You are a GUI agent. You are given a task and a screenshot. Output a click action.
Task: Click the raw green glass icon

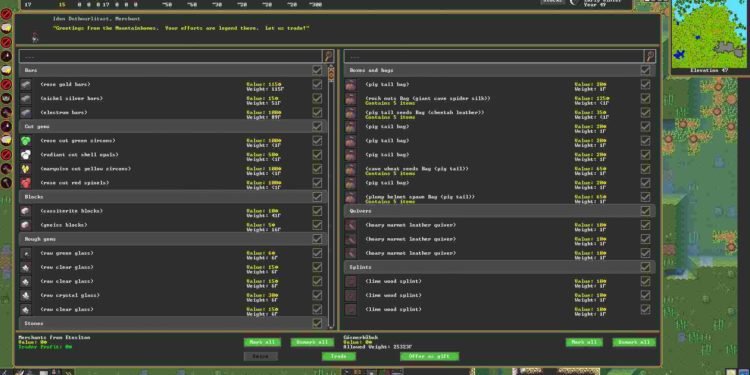pos(26,253)
